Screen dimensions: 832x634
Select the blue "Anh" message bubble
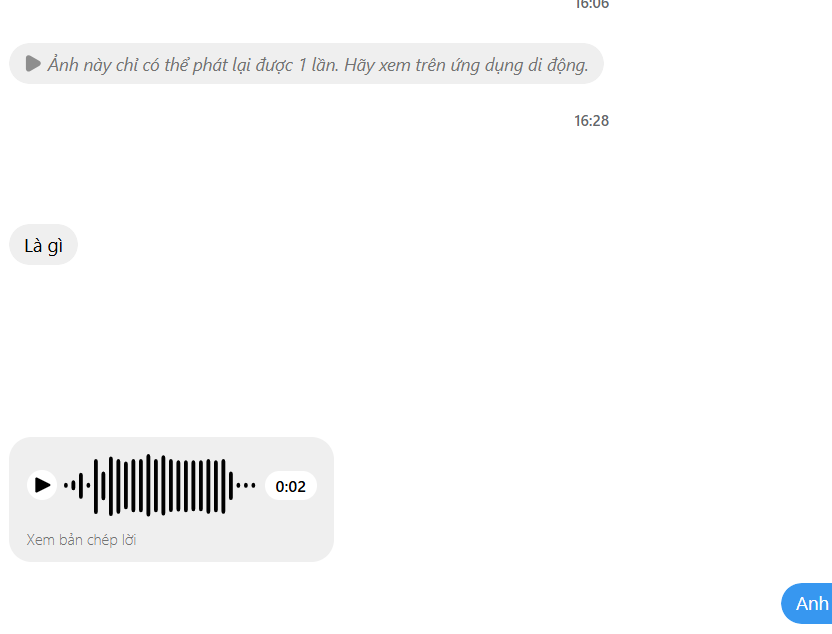[807, 603]
